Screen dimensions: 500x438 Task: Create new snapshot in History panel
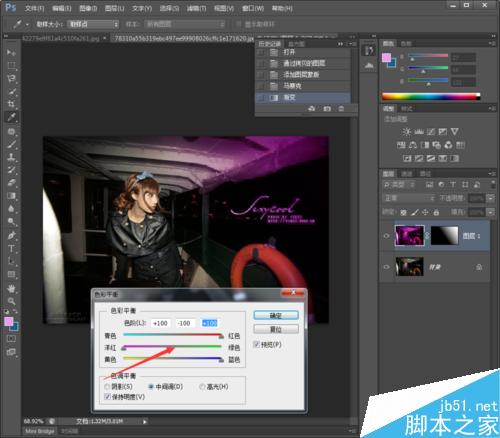(x=327, y=109)
